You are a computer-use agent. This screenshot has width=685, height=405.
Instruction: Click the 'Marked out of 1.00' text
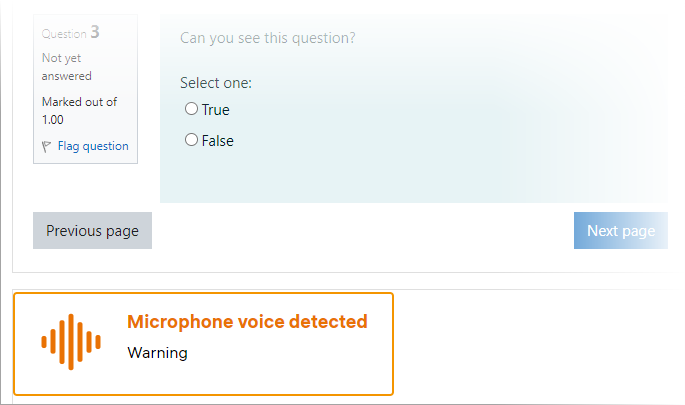[79, 110]
